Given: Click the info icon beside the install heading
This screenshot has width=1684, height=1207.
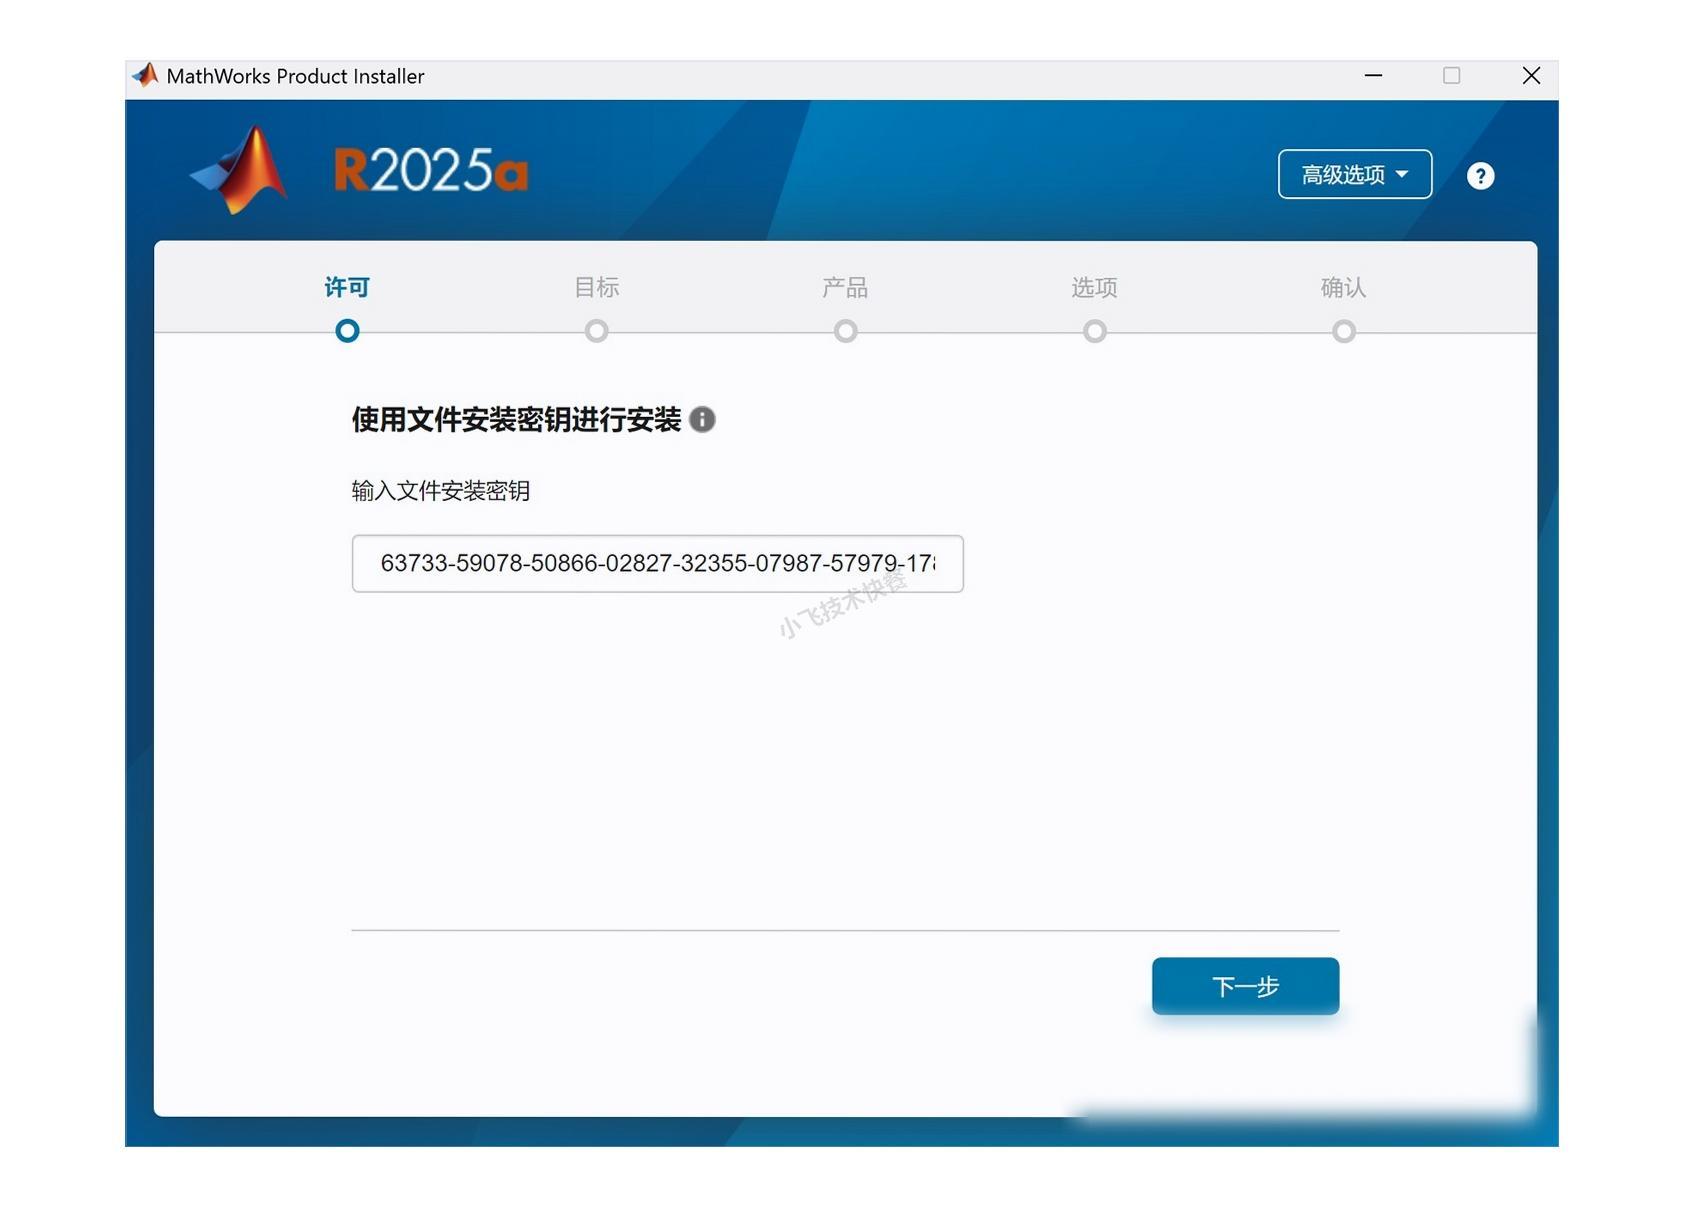Looking at the screenshot, I should coord(702,419).
